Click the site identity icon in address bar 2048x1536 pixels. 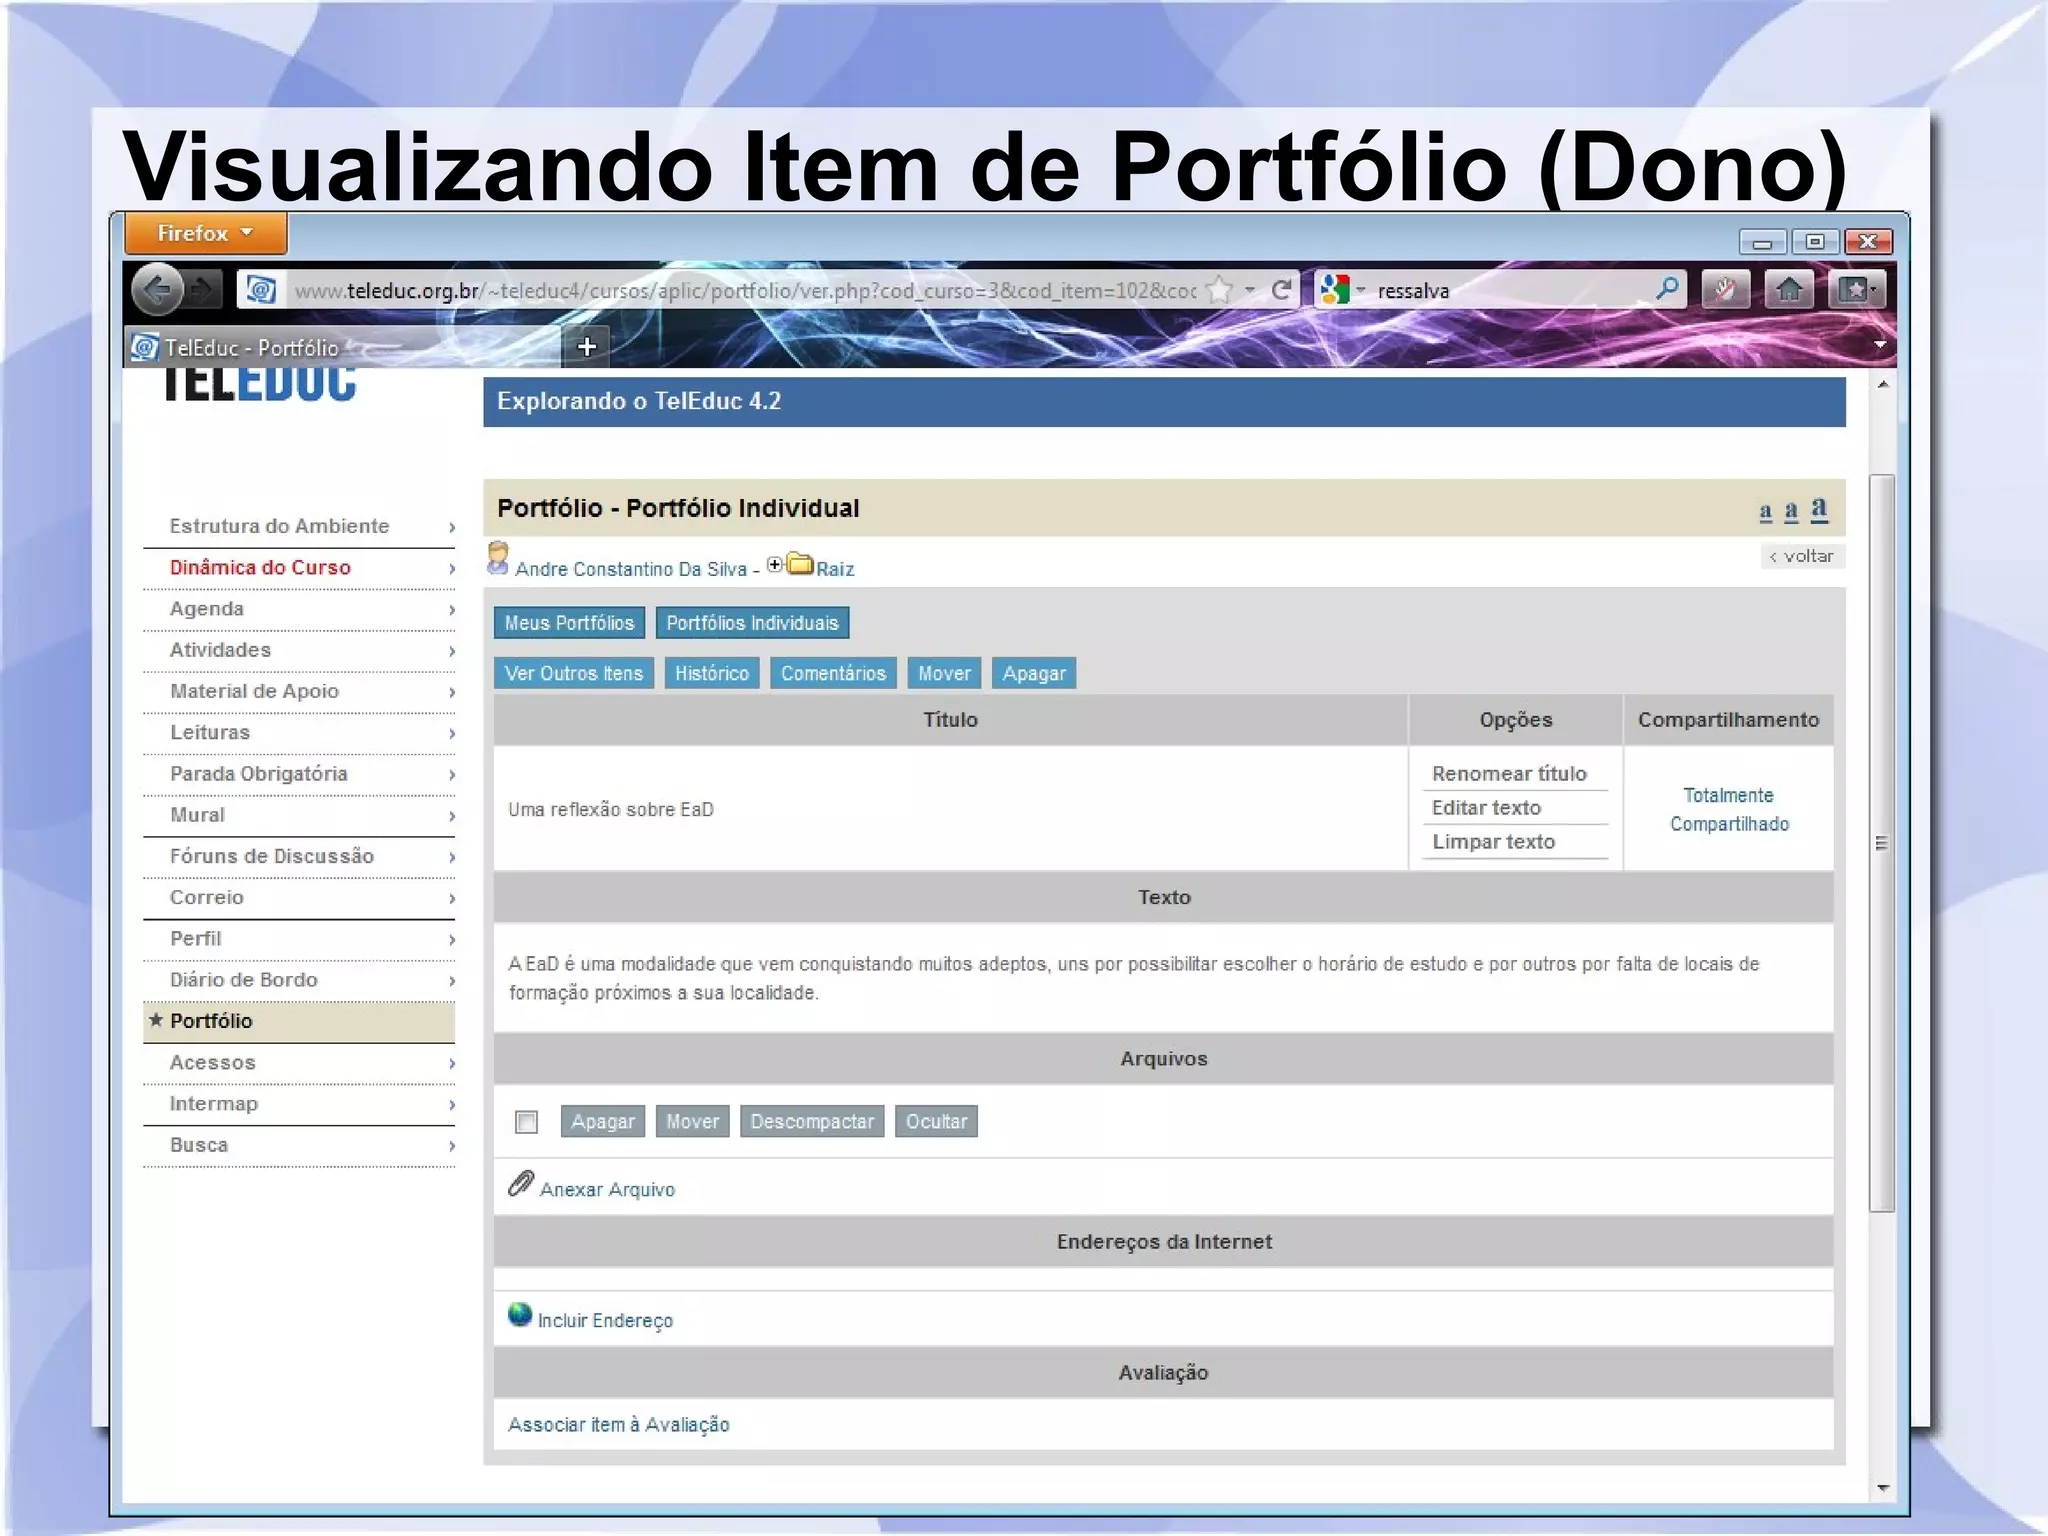[x=261, y=290]
